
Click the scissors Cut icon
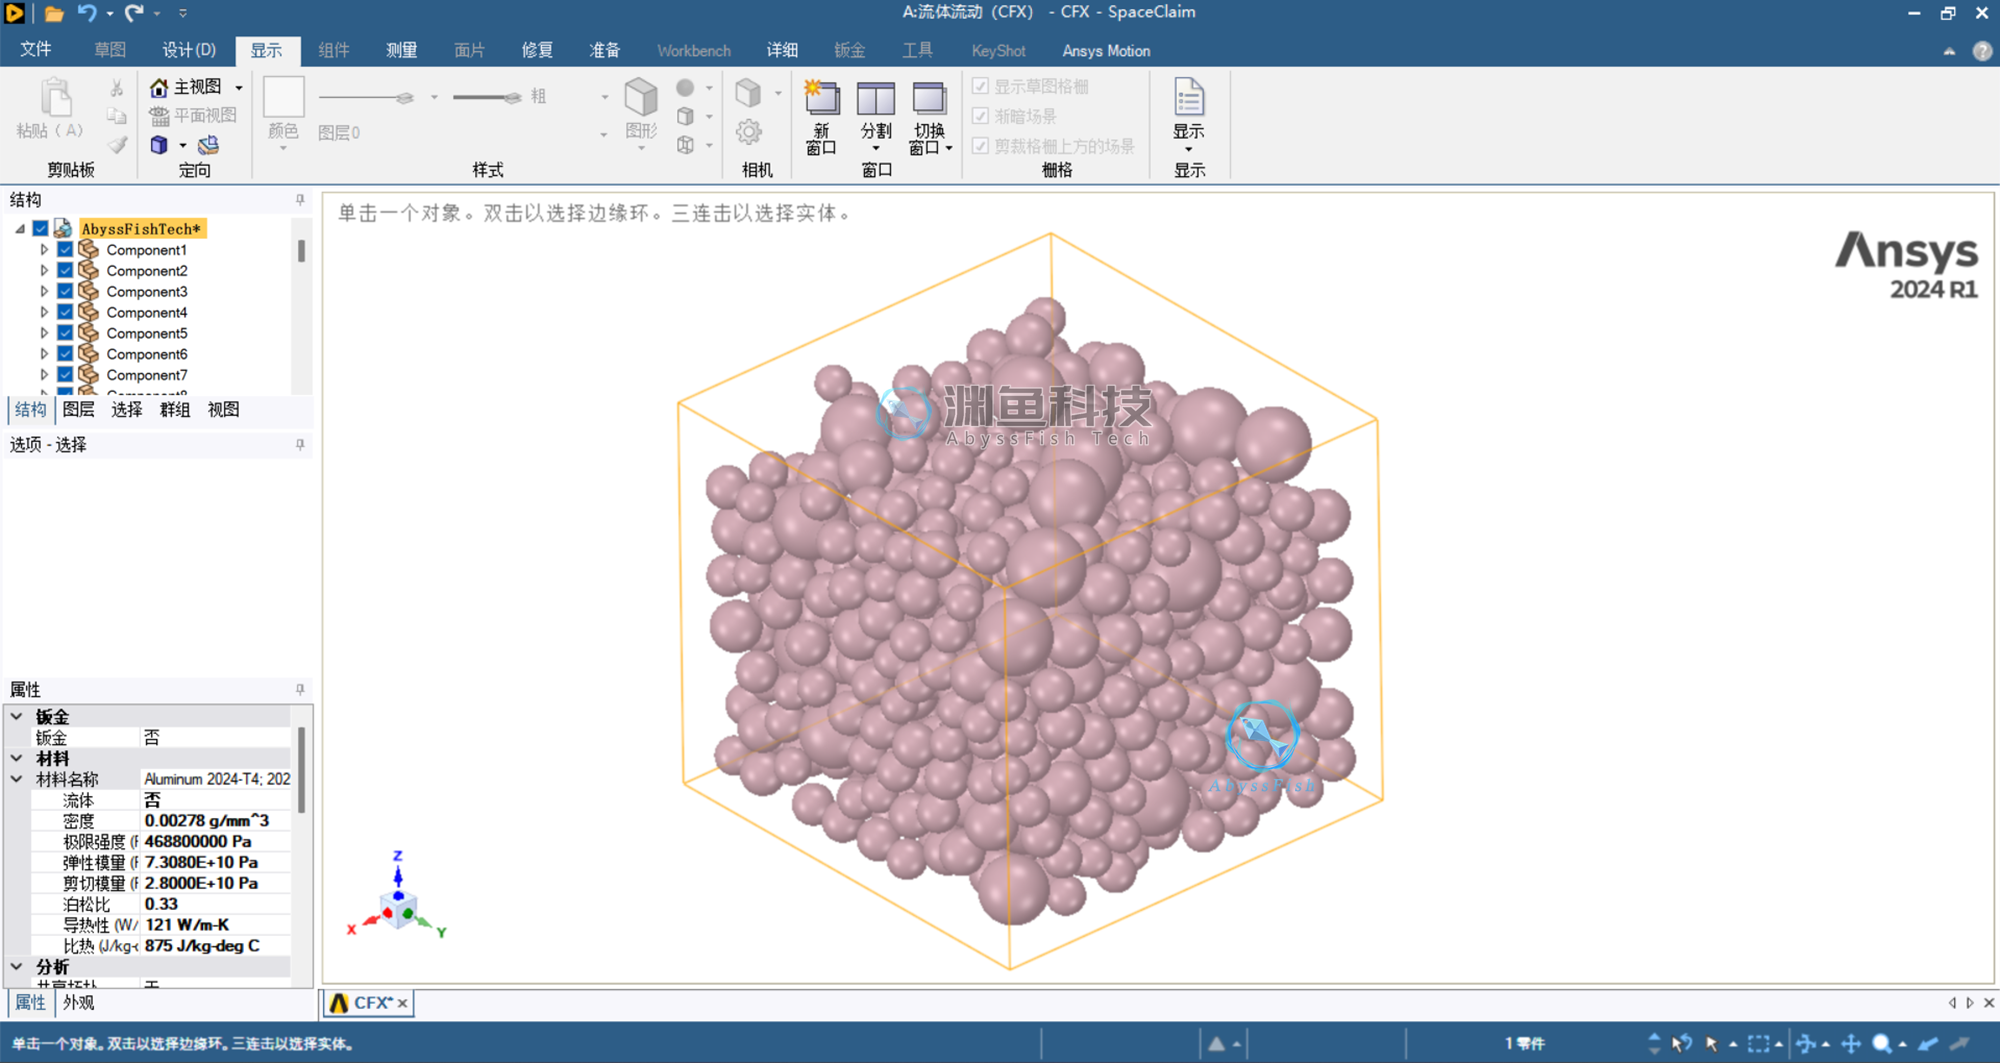pyautogui.click(x=117, y=88)
